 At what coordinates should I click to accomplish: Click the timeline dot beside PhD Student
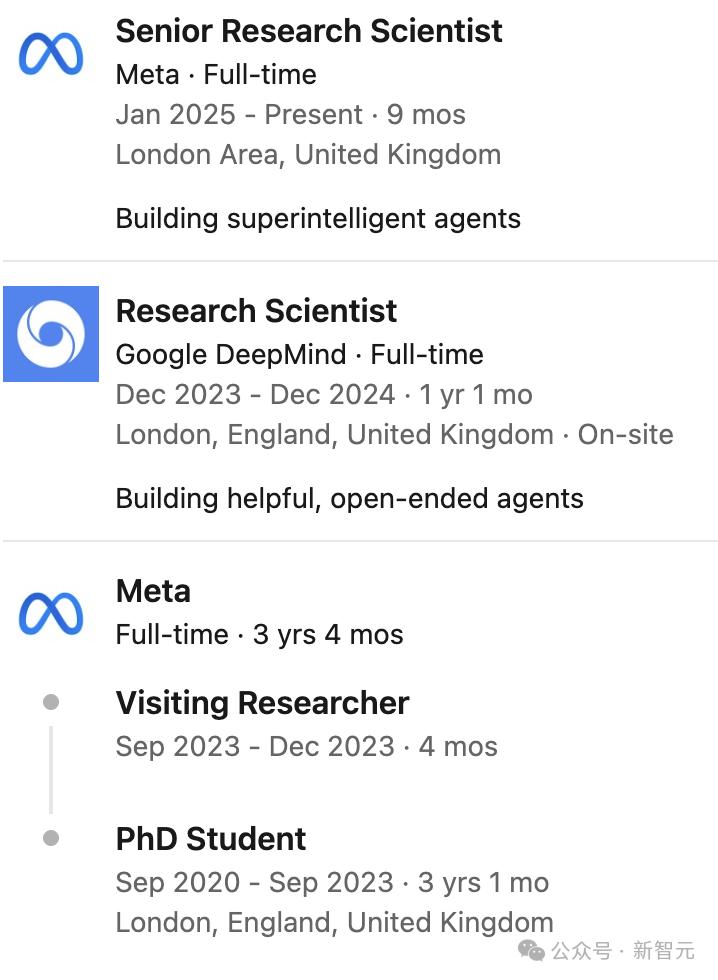[x=51, y=838]
